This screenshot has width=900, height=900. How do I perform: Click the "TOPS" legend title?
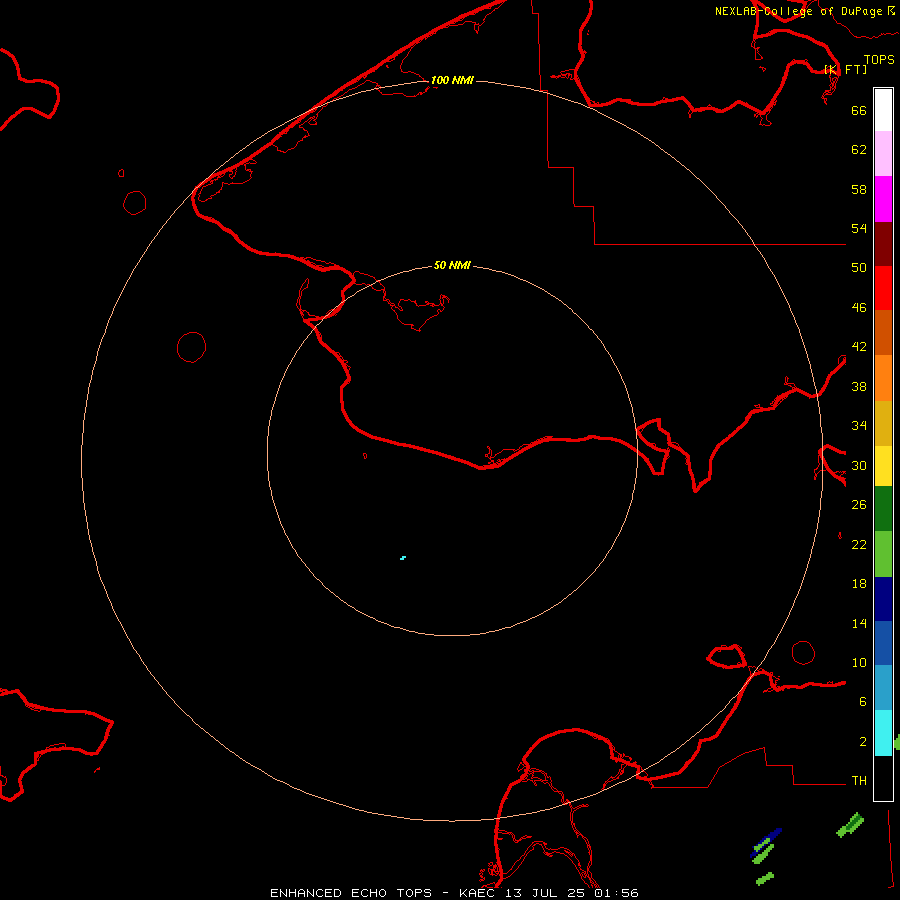point(879,60)
